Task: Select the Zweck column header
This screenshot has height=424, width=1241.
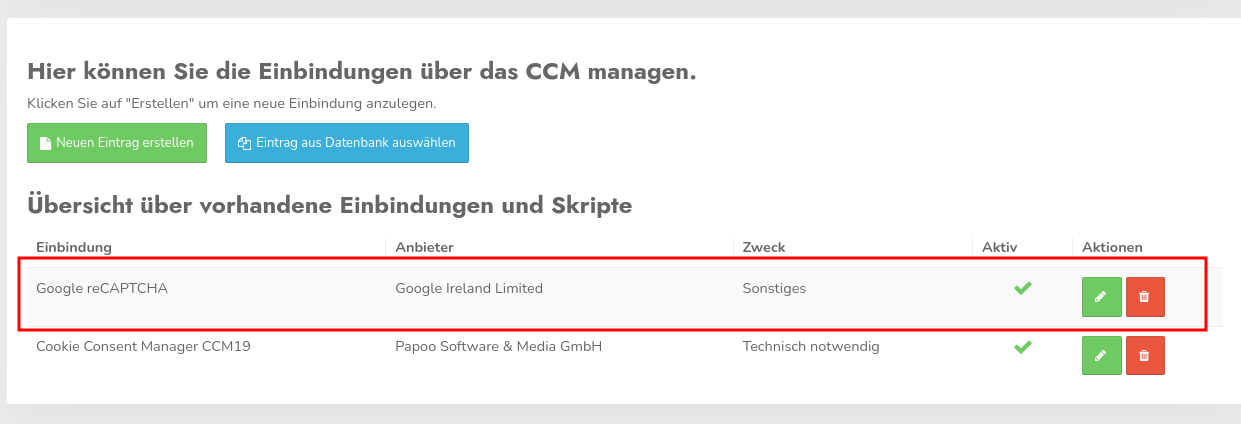Action: coord(763,247)
